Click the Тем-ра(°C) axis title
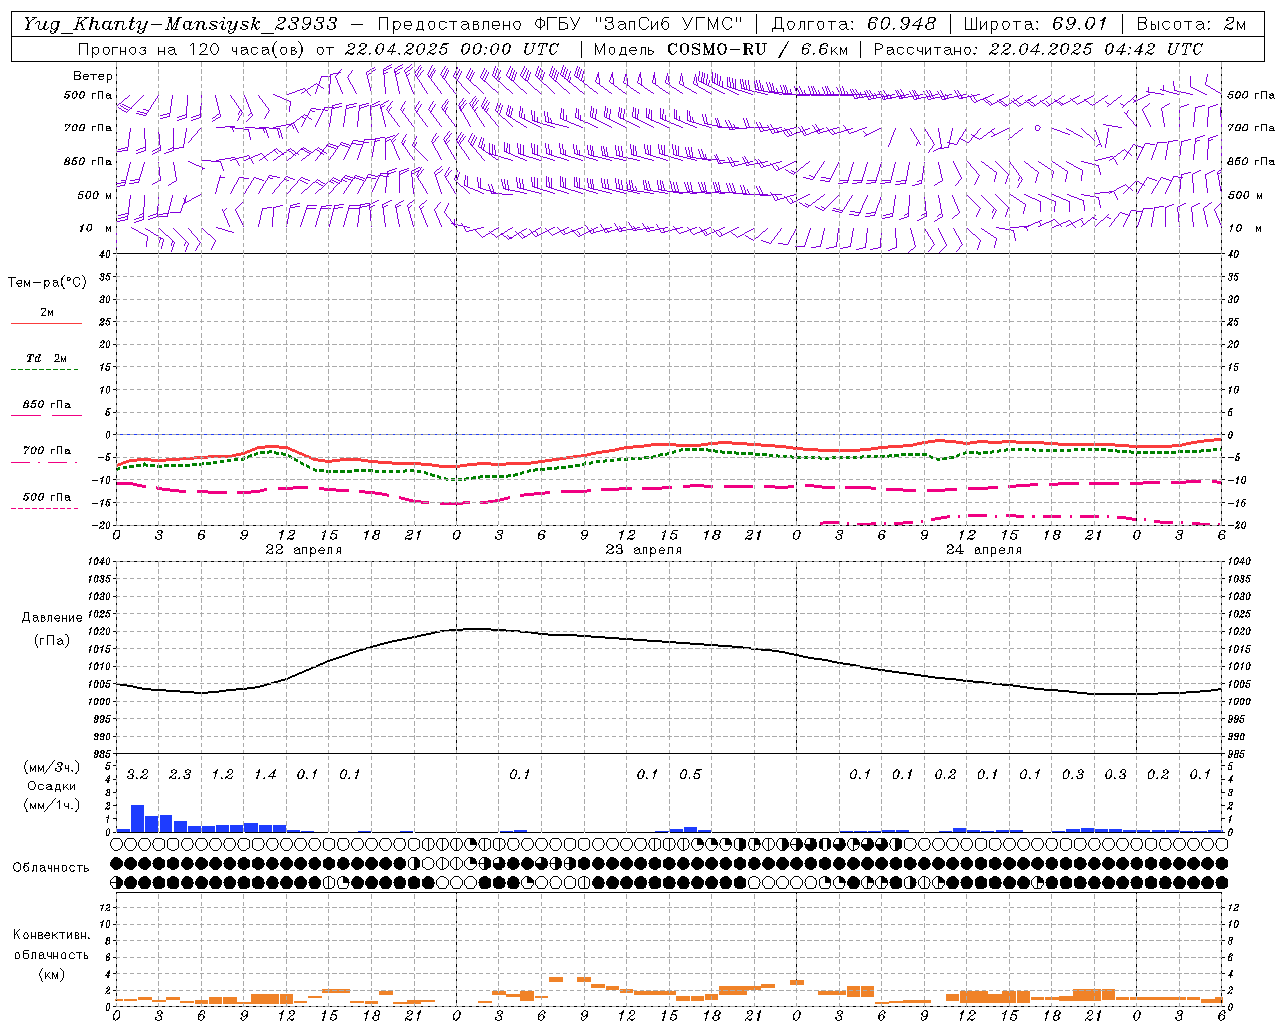 coord(47,283)
